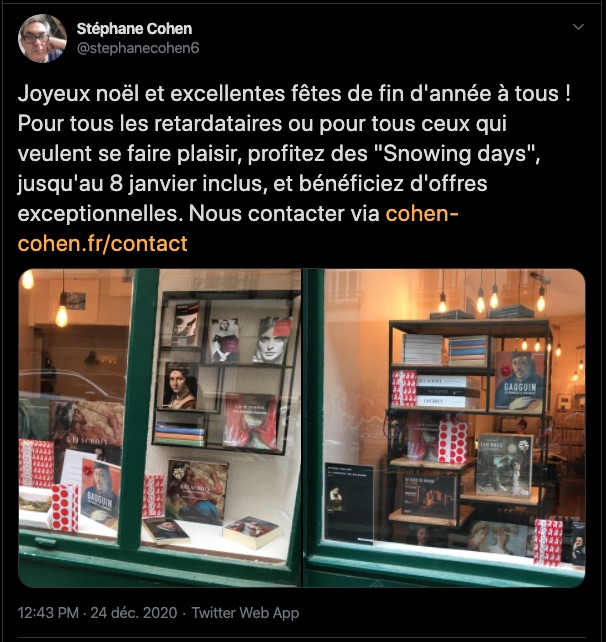Screen dimensions: 606x642
Task: Open Stéphane Cohen's profile avatar
Action: 43,38
